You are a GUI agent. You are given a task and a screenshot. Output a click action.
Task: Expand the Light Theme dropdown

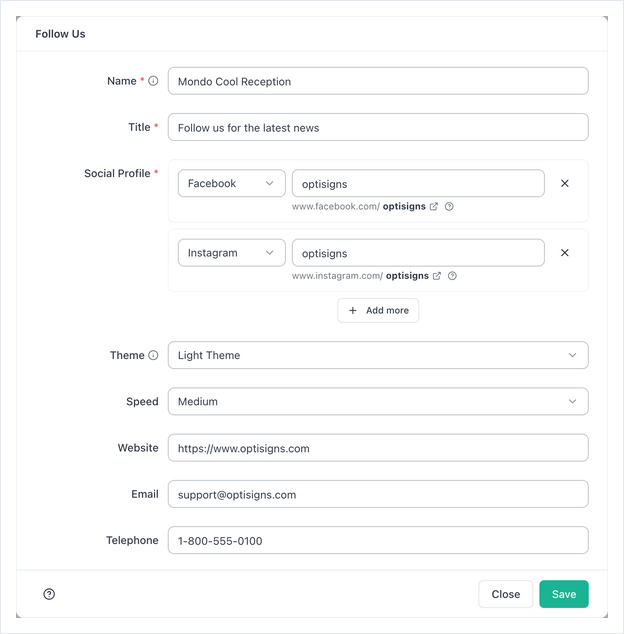[378, 355]
